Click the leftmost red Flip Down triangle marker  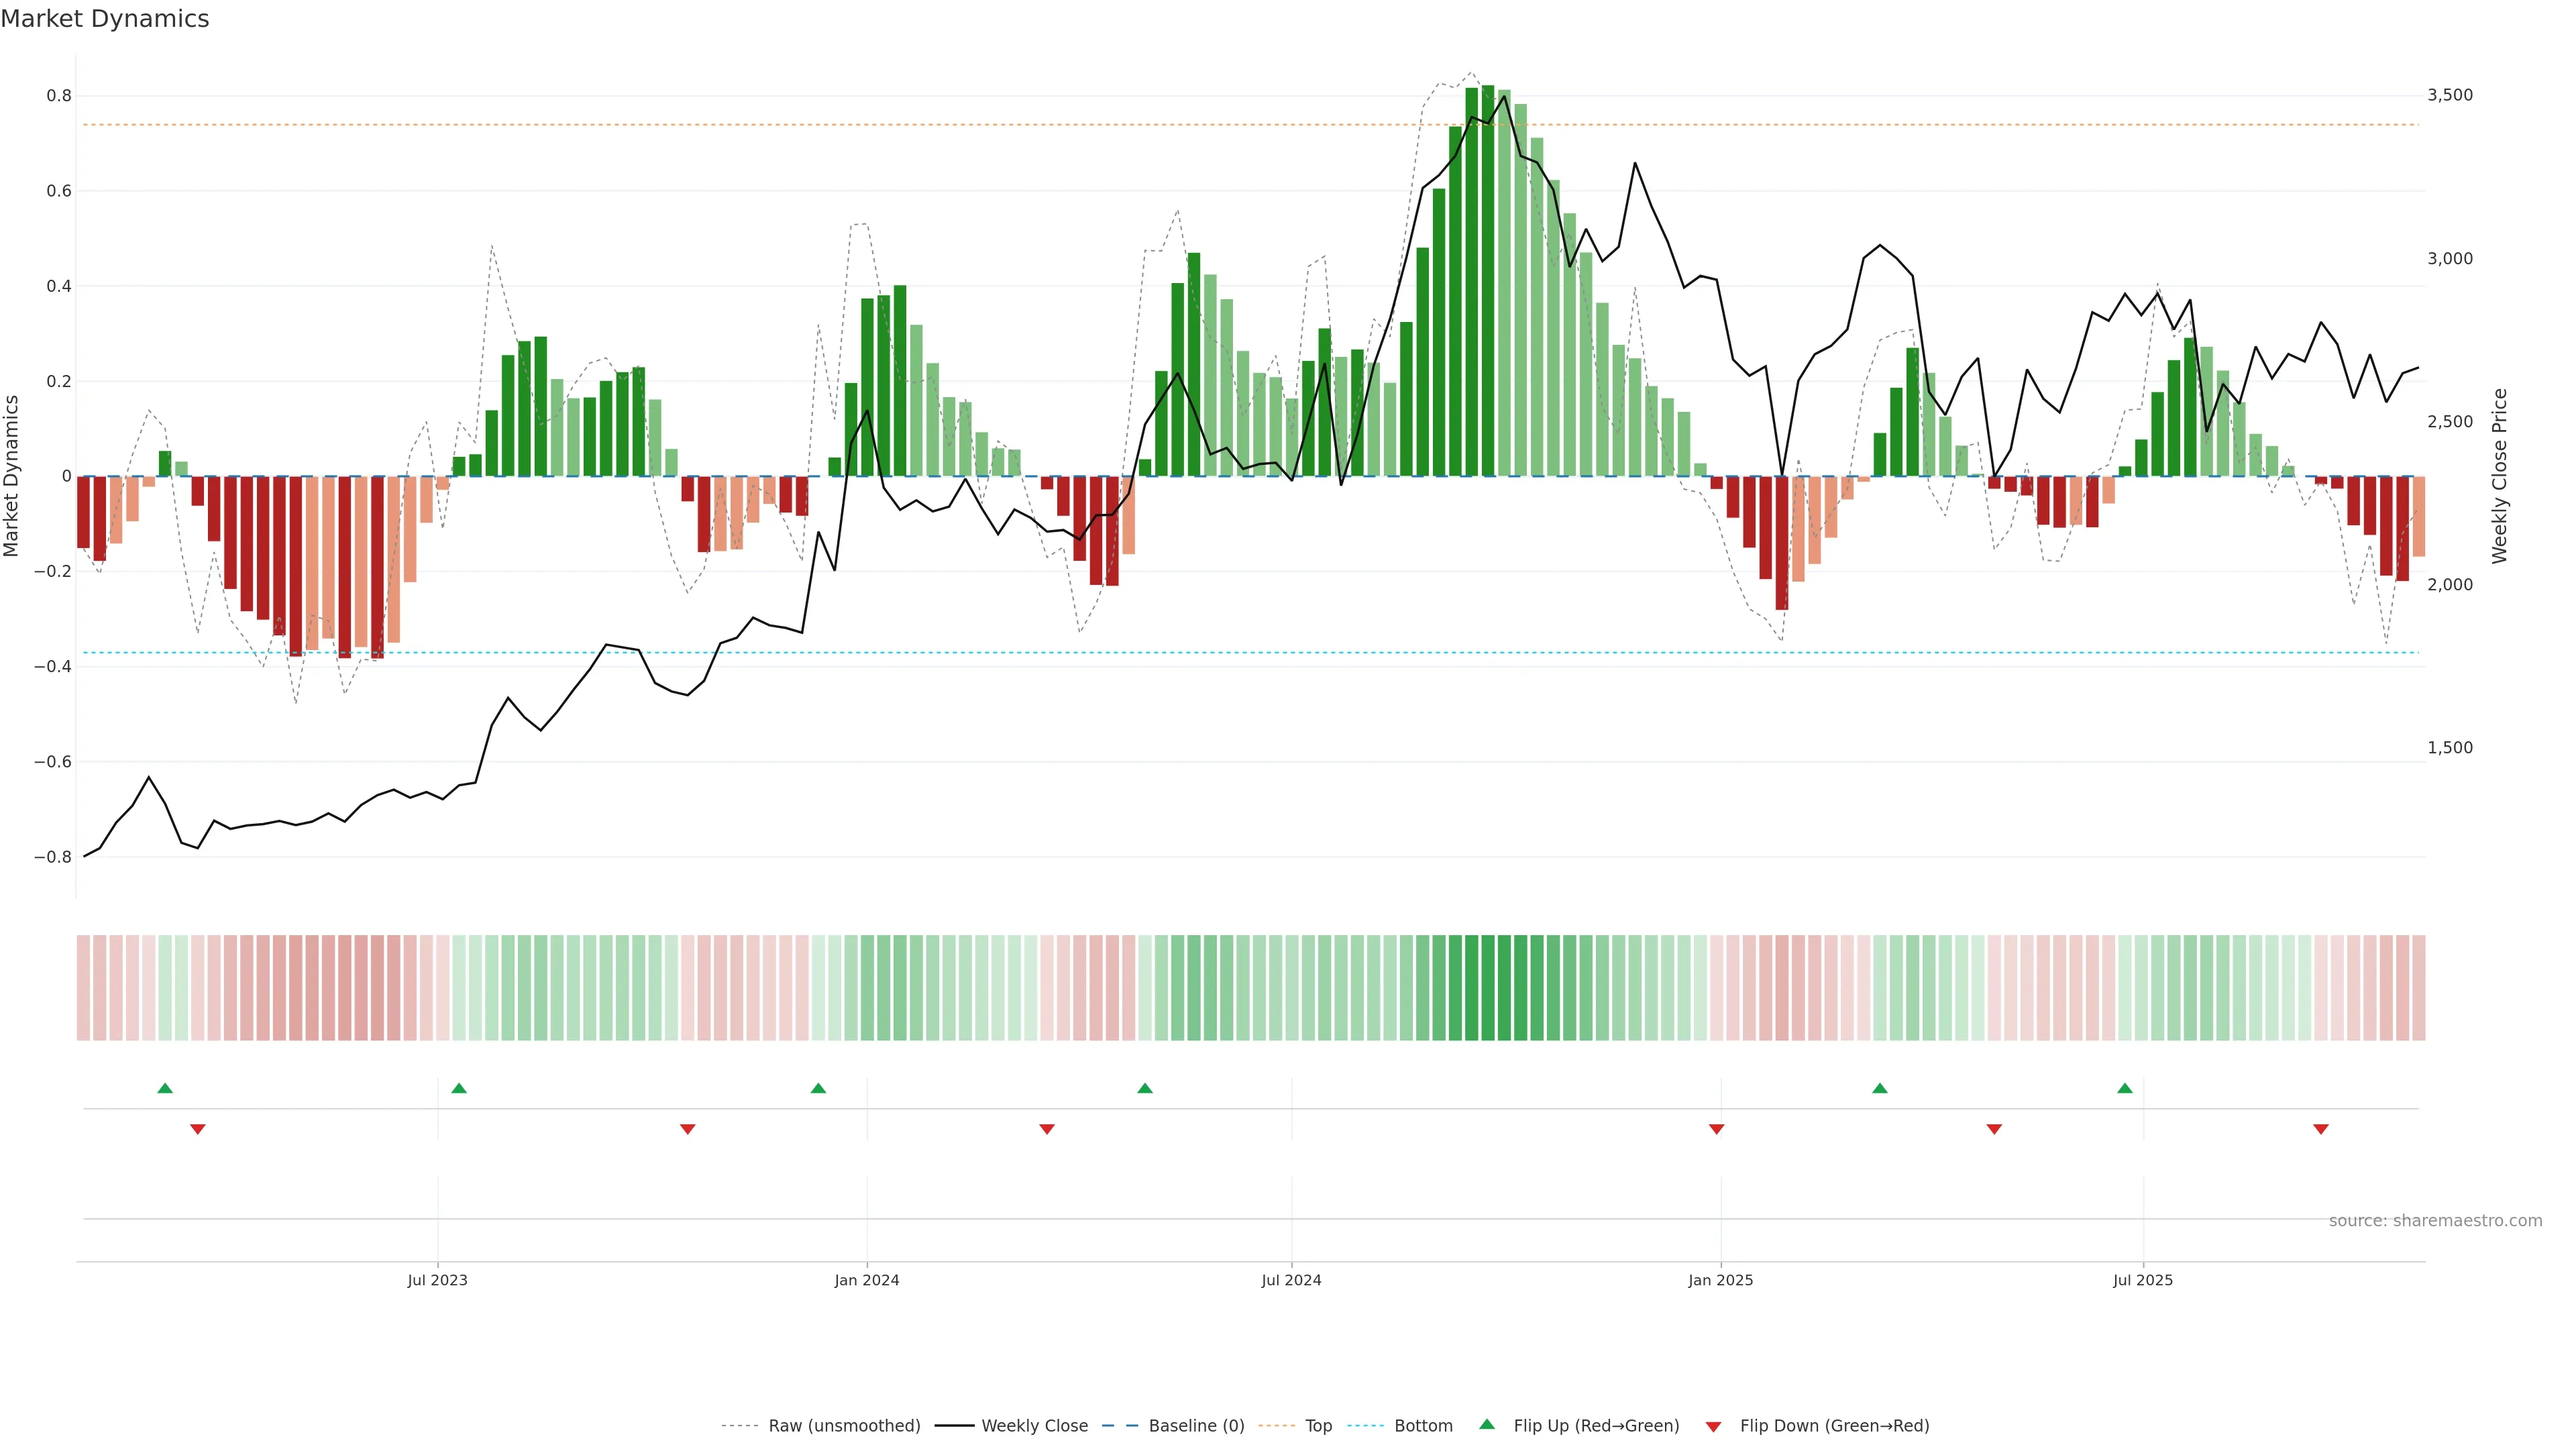point(198,1129)
